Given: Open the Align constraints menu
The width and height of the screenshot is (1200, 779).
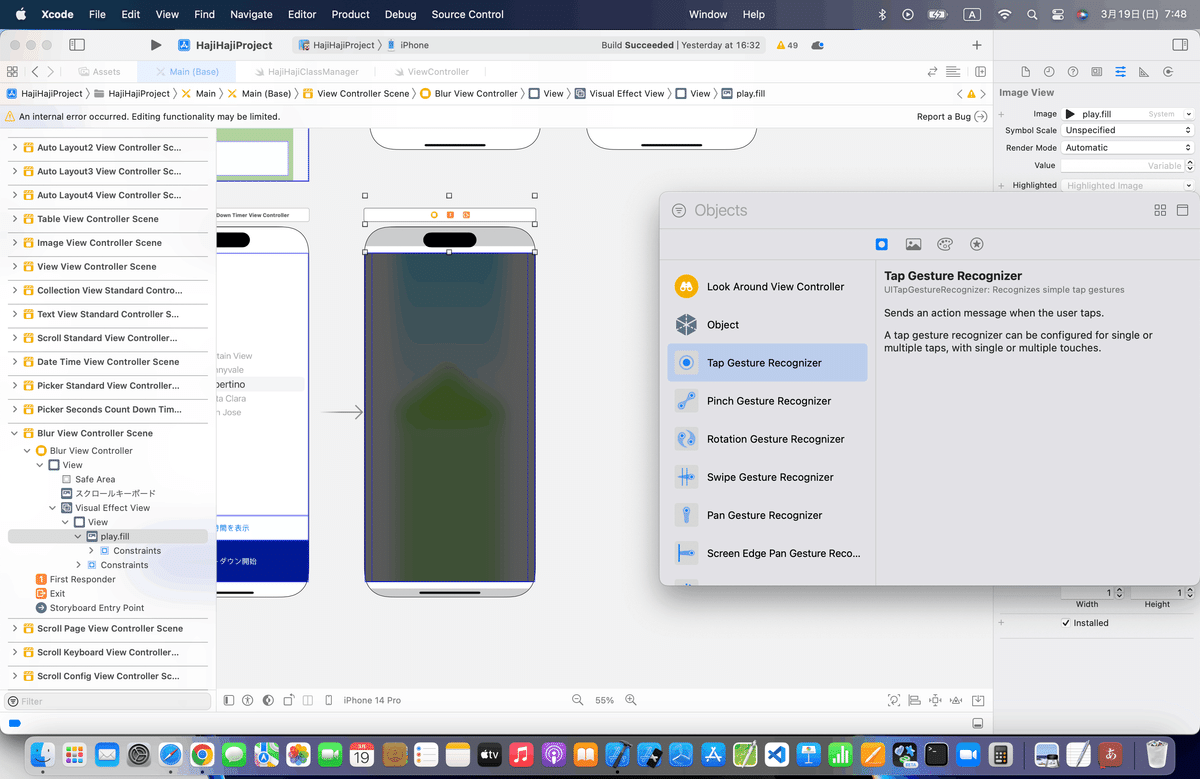Looking at the screenshot, I should (x=915, y=700).
